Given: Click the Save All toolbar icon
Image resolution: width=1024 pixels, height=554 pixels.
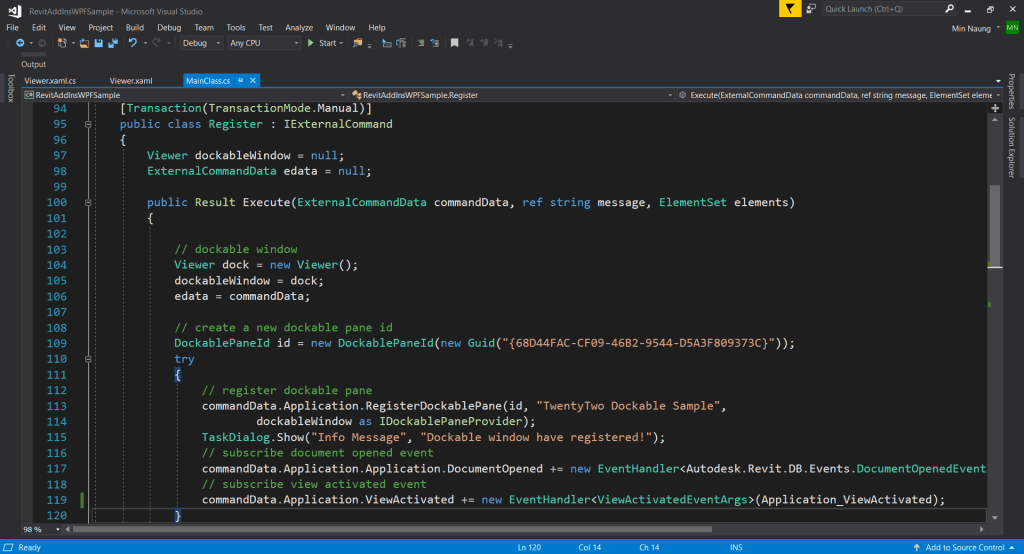Looking at the screenshot, I should 111,43.
